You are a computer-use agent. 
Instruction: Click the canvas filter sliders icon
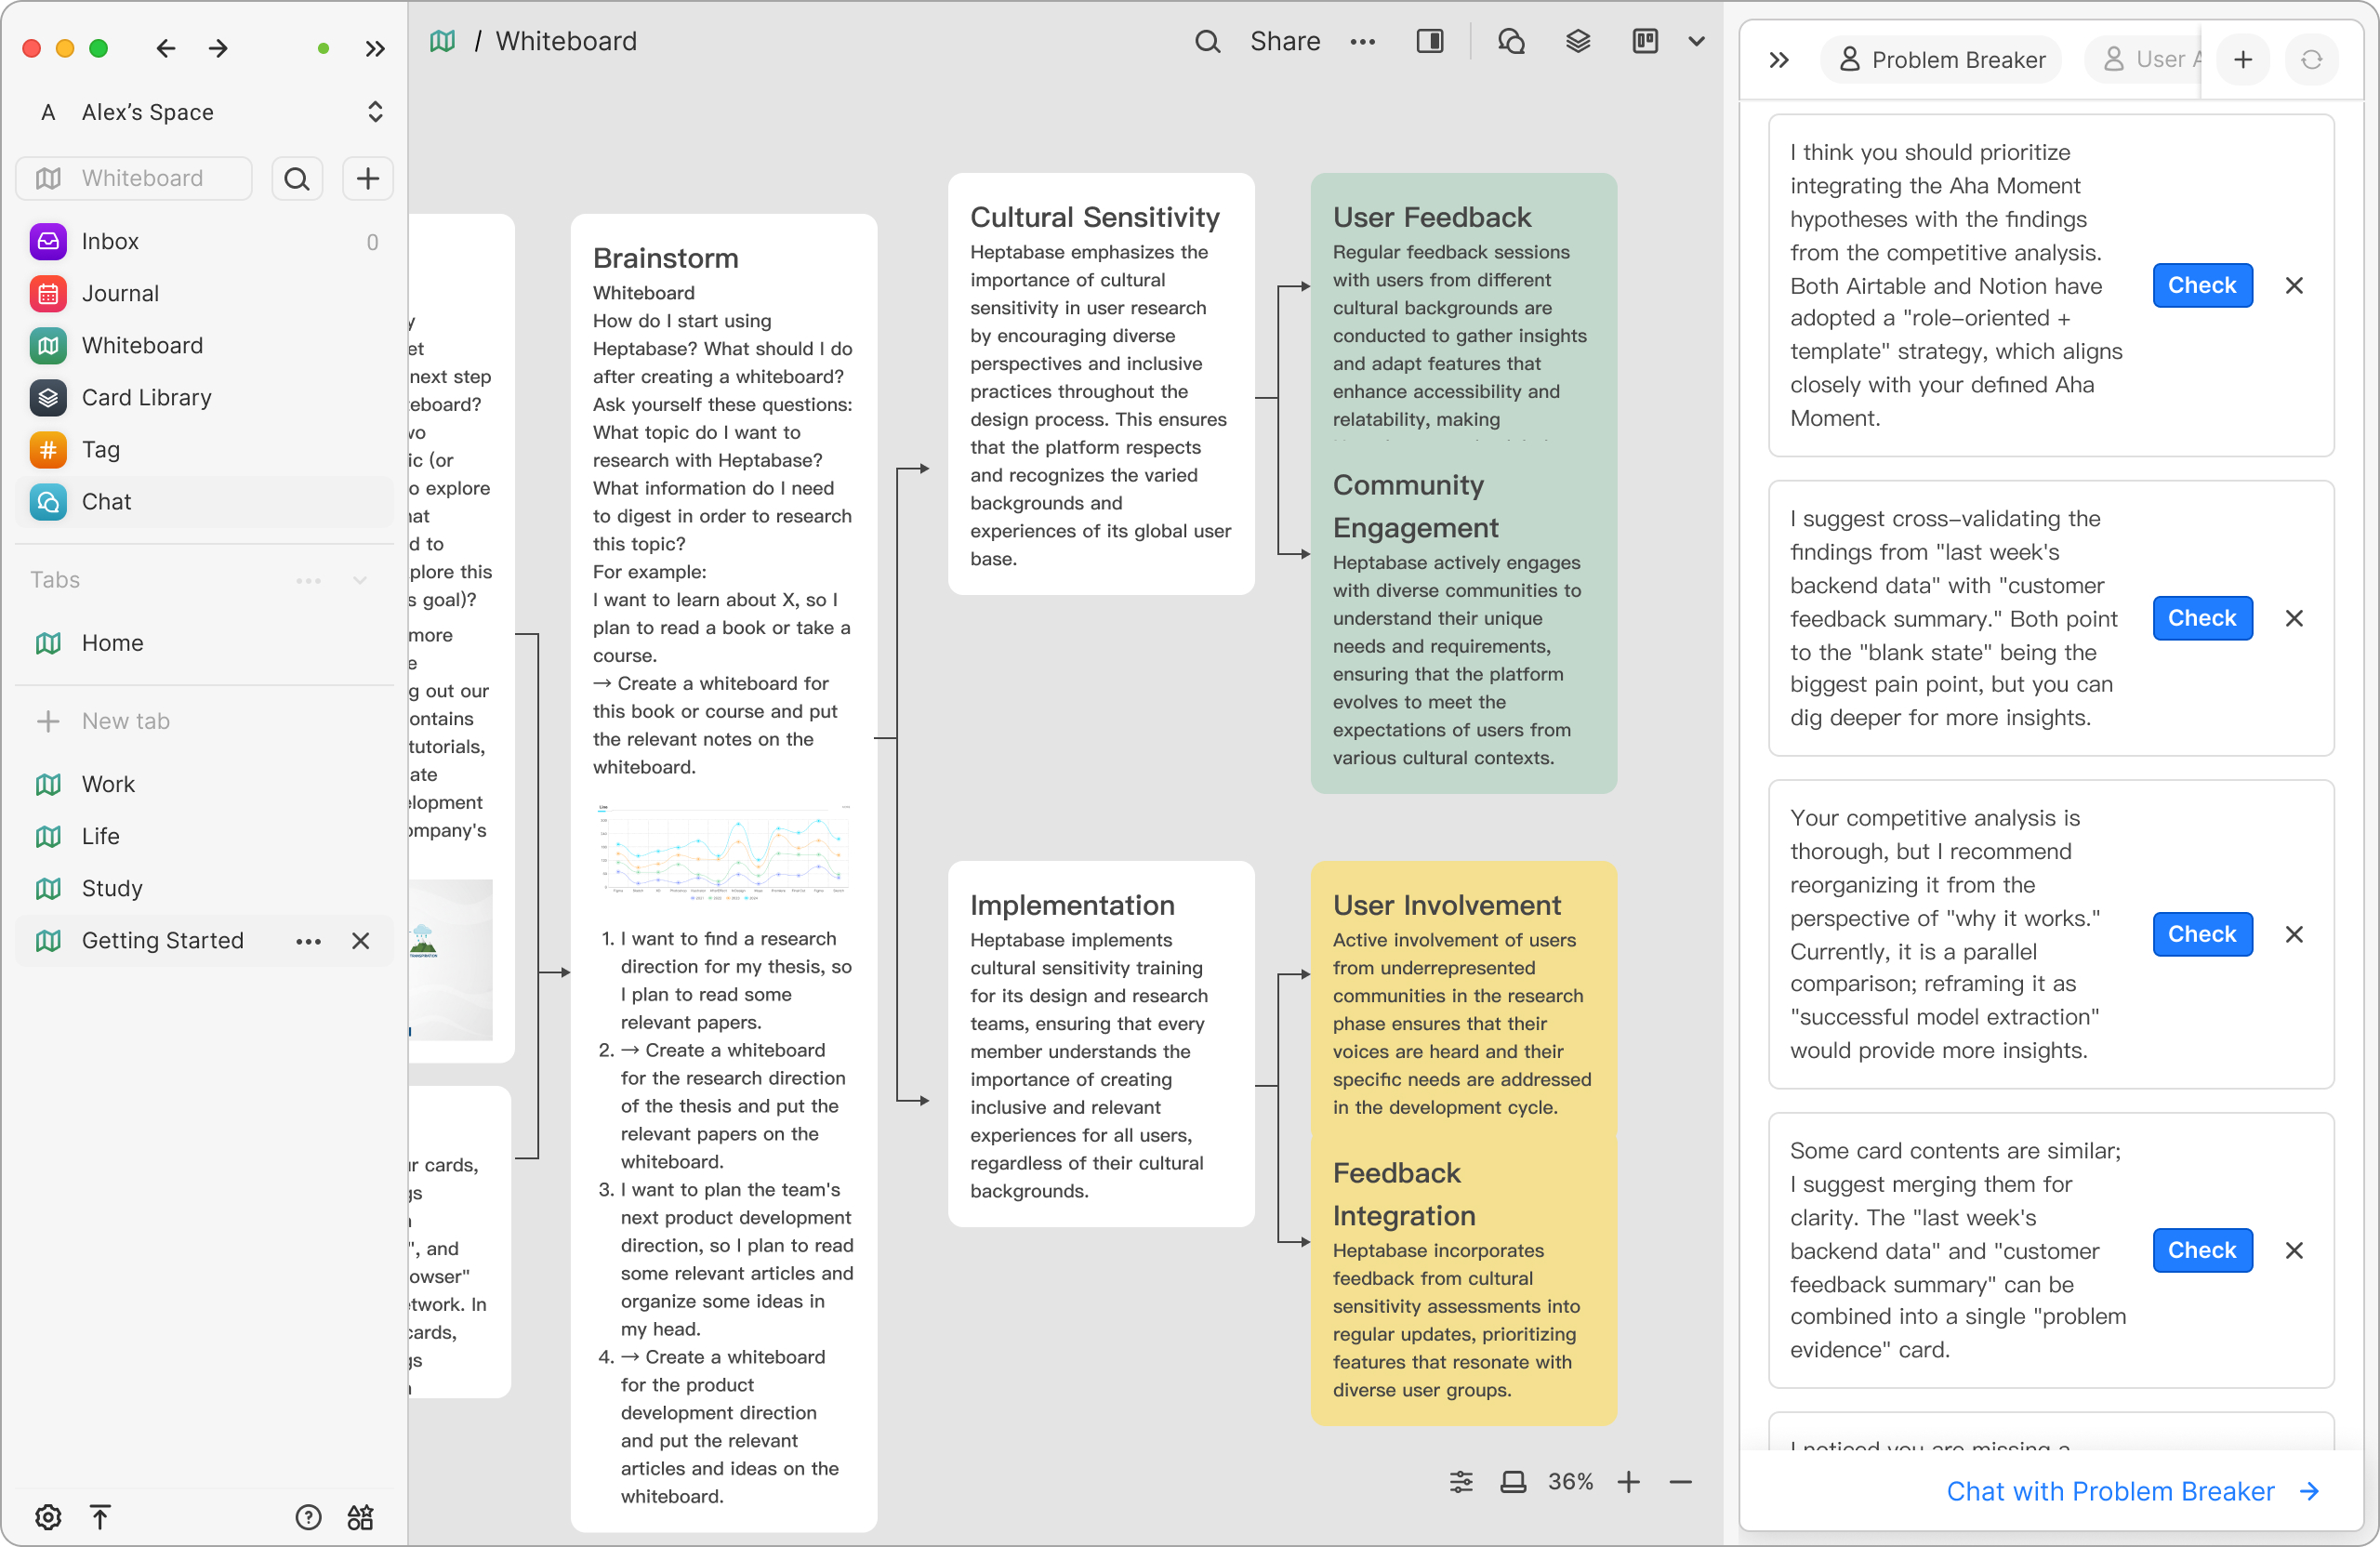(1461, 1481)
